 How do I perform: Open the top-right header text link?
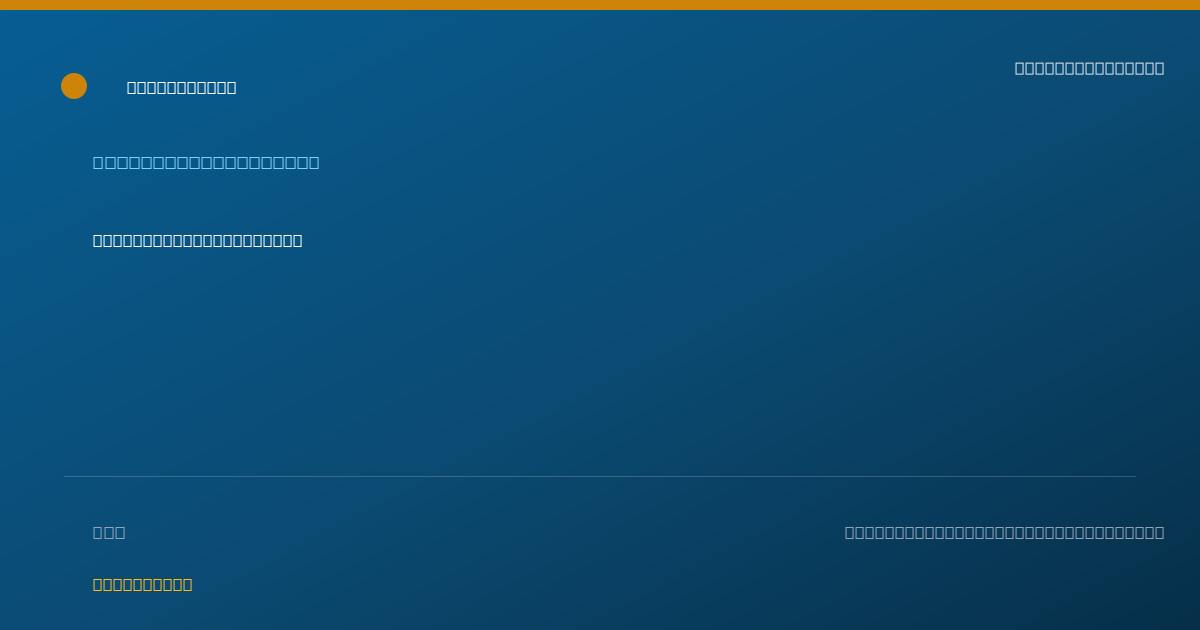tap(1089, 68)
